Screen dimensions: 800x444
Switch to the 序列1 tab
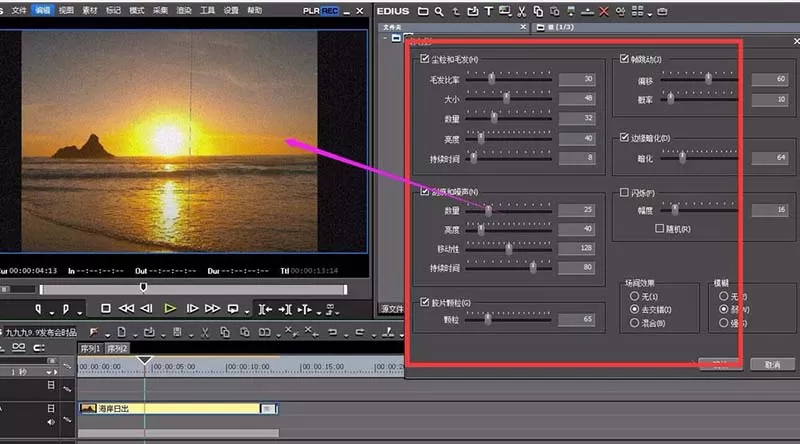[90, 349]
